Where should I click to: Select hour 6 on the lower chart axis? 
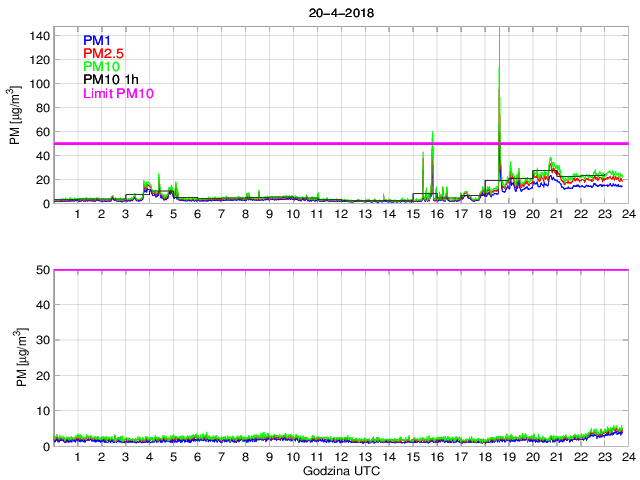click(x=197, y=457)
